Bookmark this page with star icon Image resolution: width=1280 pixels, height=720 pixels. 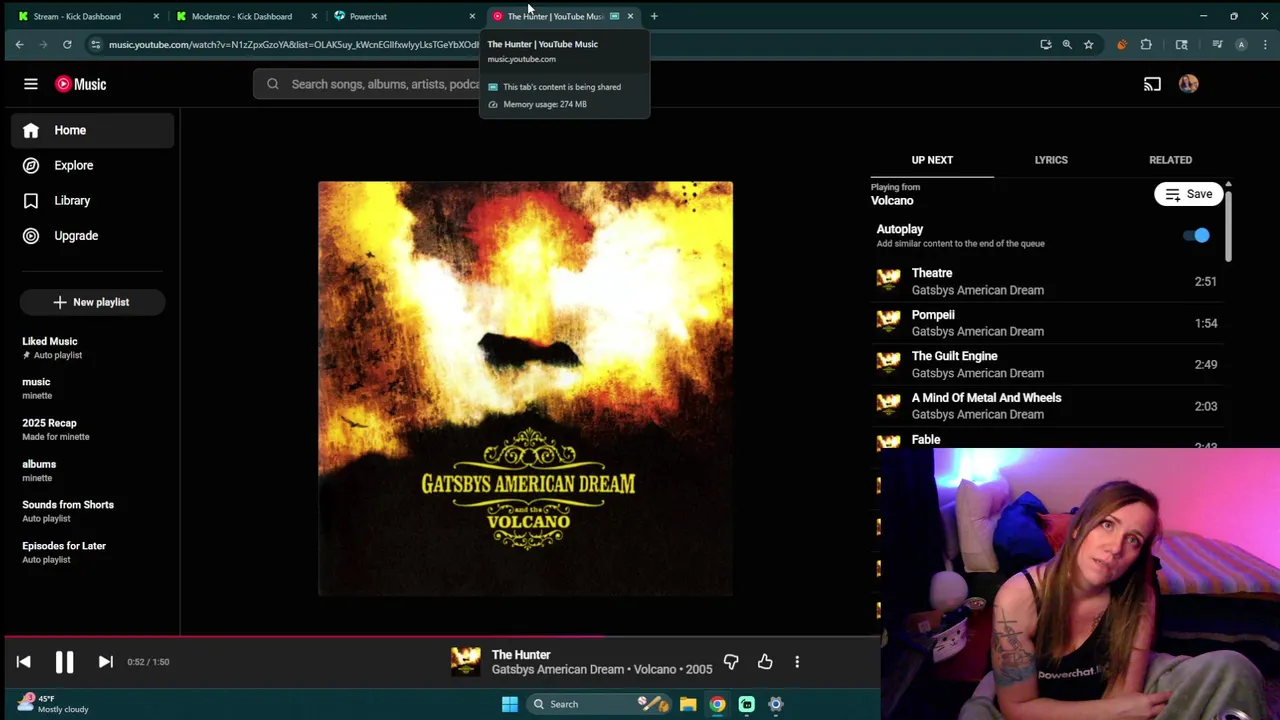pyautogui.click(x=1088, y=44)
